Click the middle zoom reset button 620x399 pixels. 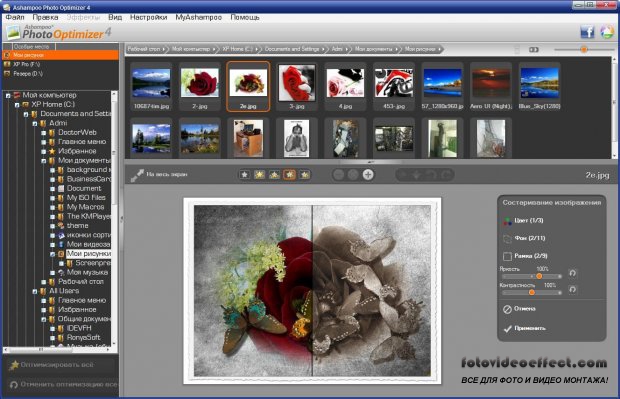(x=353, y=174)
